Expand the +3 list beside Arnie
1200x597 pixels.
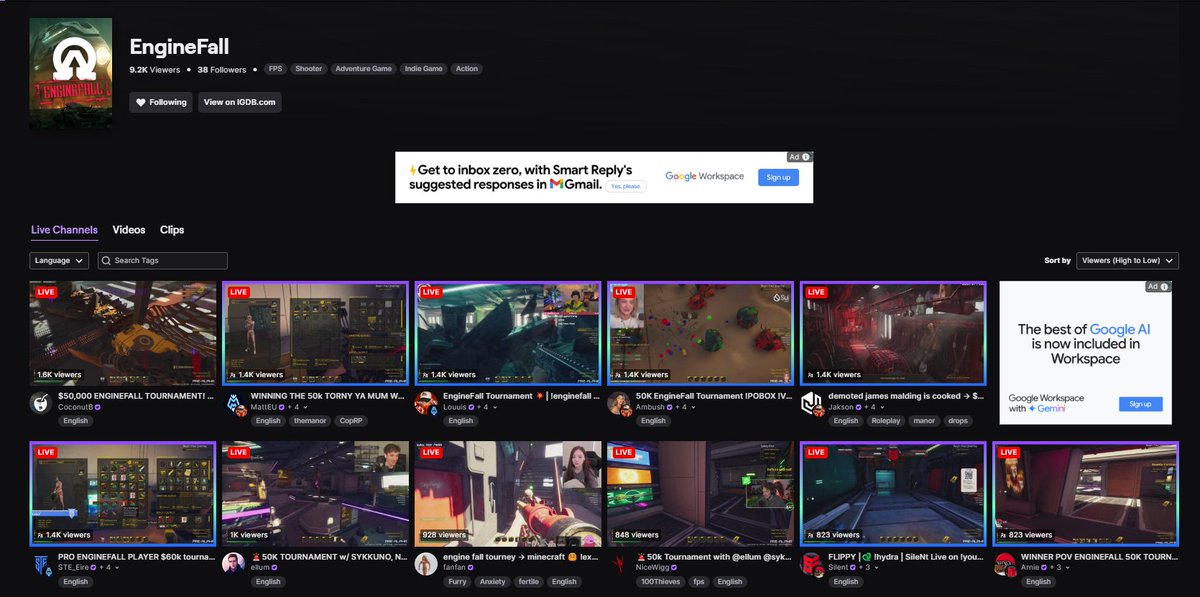tap(1061, 567)
